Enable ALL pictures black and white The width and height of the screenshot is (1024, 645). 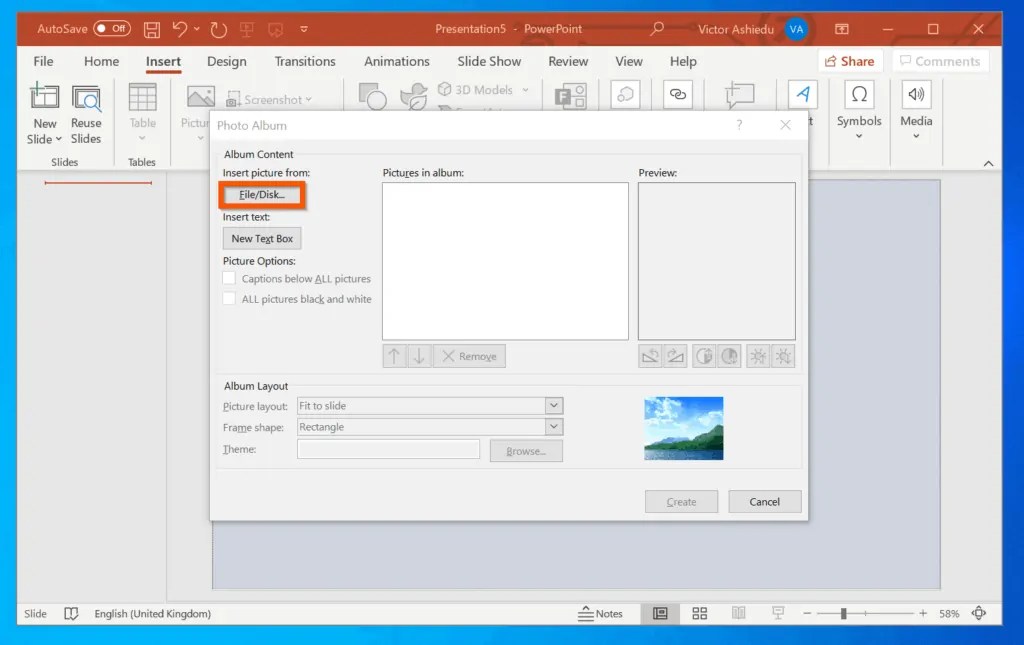coord(227,298)
